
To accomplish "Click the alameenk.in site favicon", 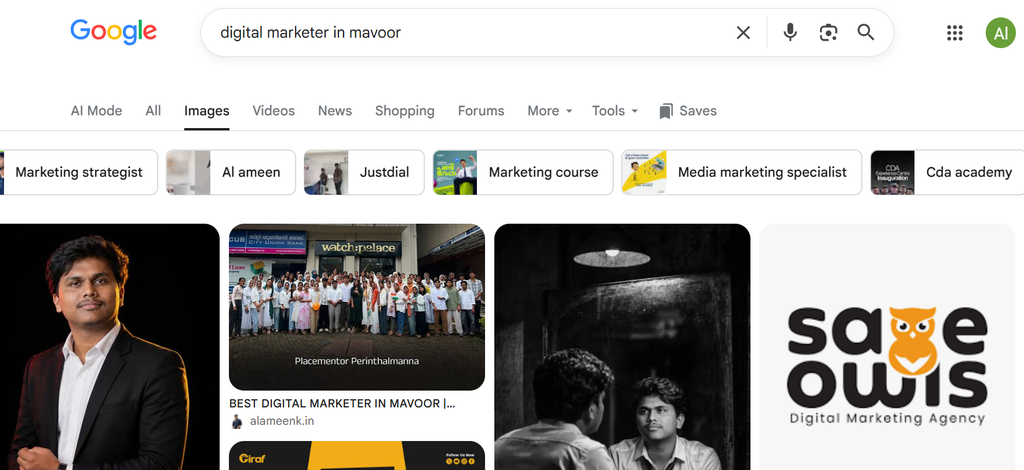I will point(236,422).
